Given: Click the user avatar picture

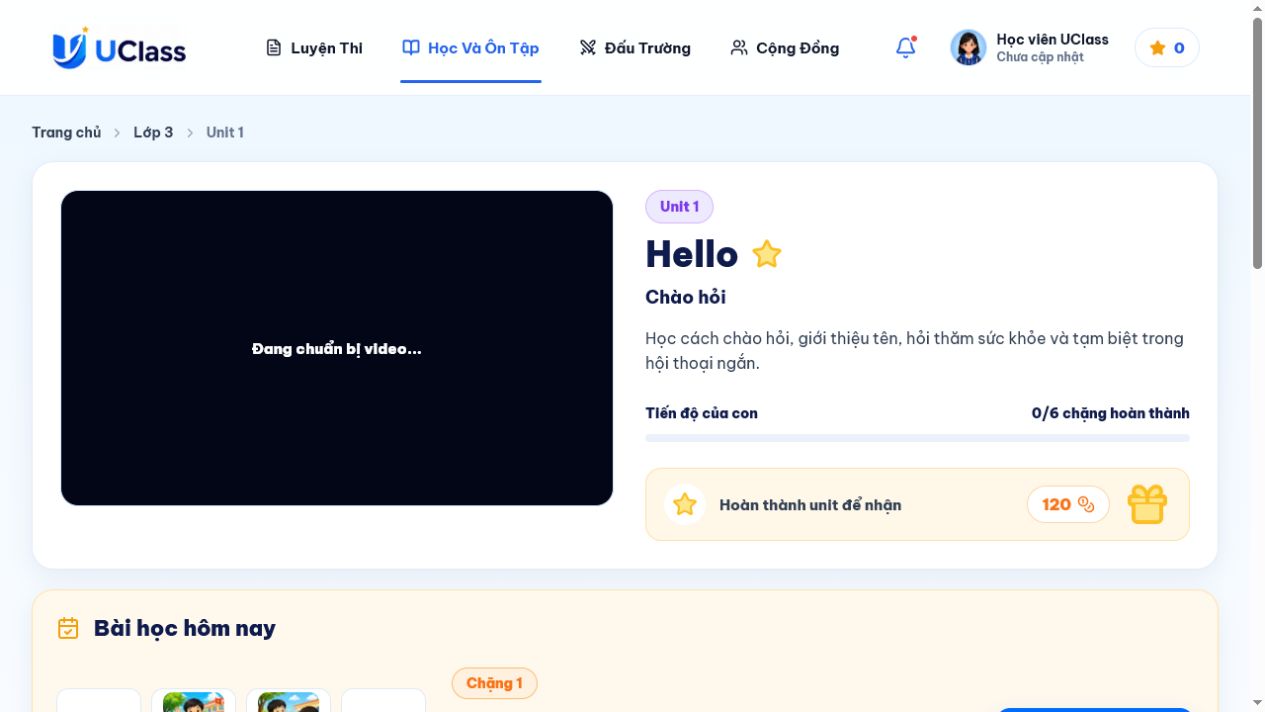Looking at the screenshot, I should (968, 47).
